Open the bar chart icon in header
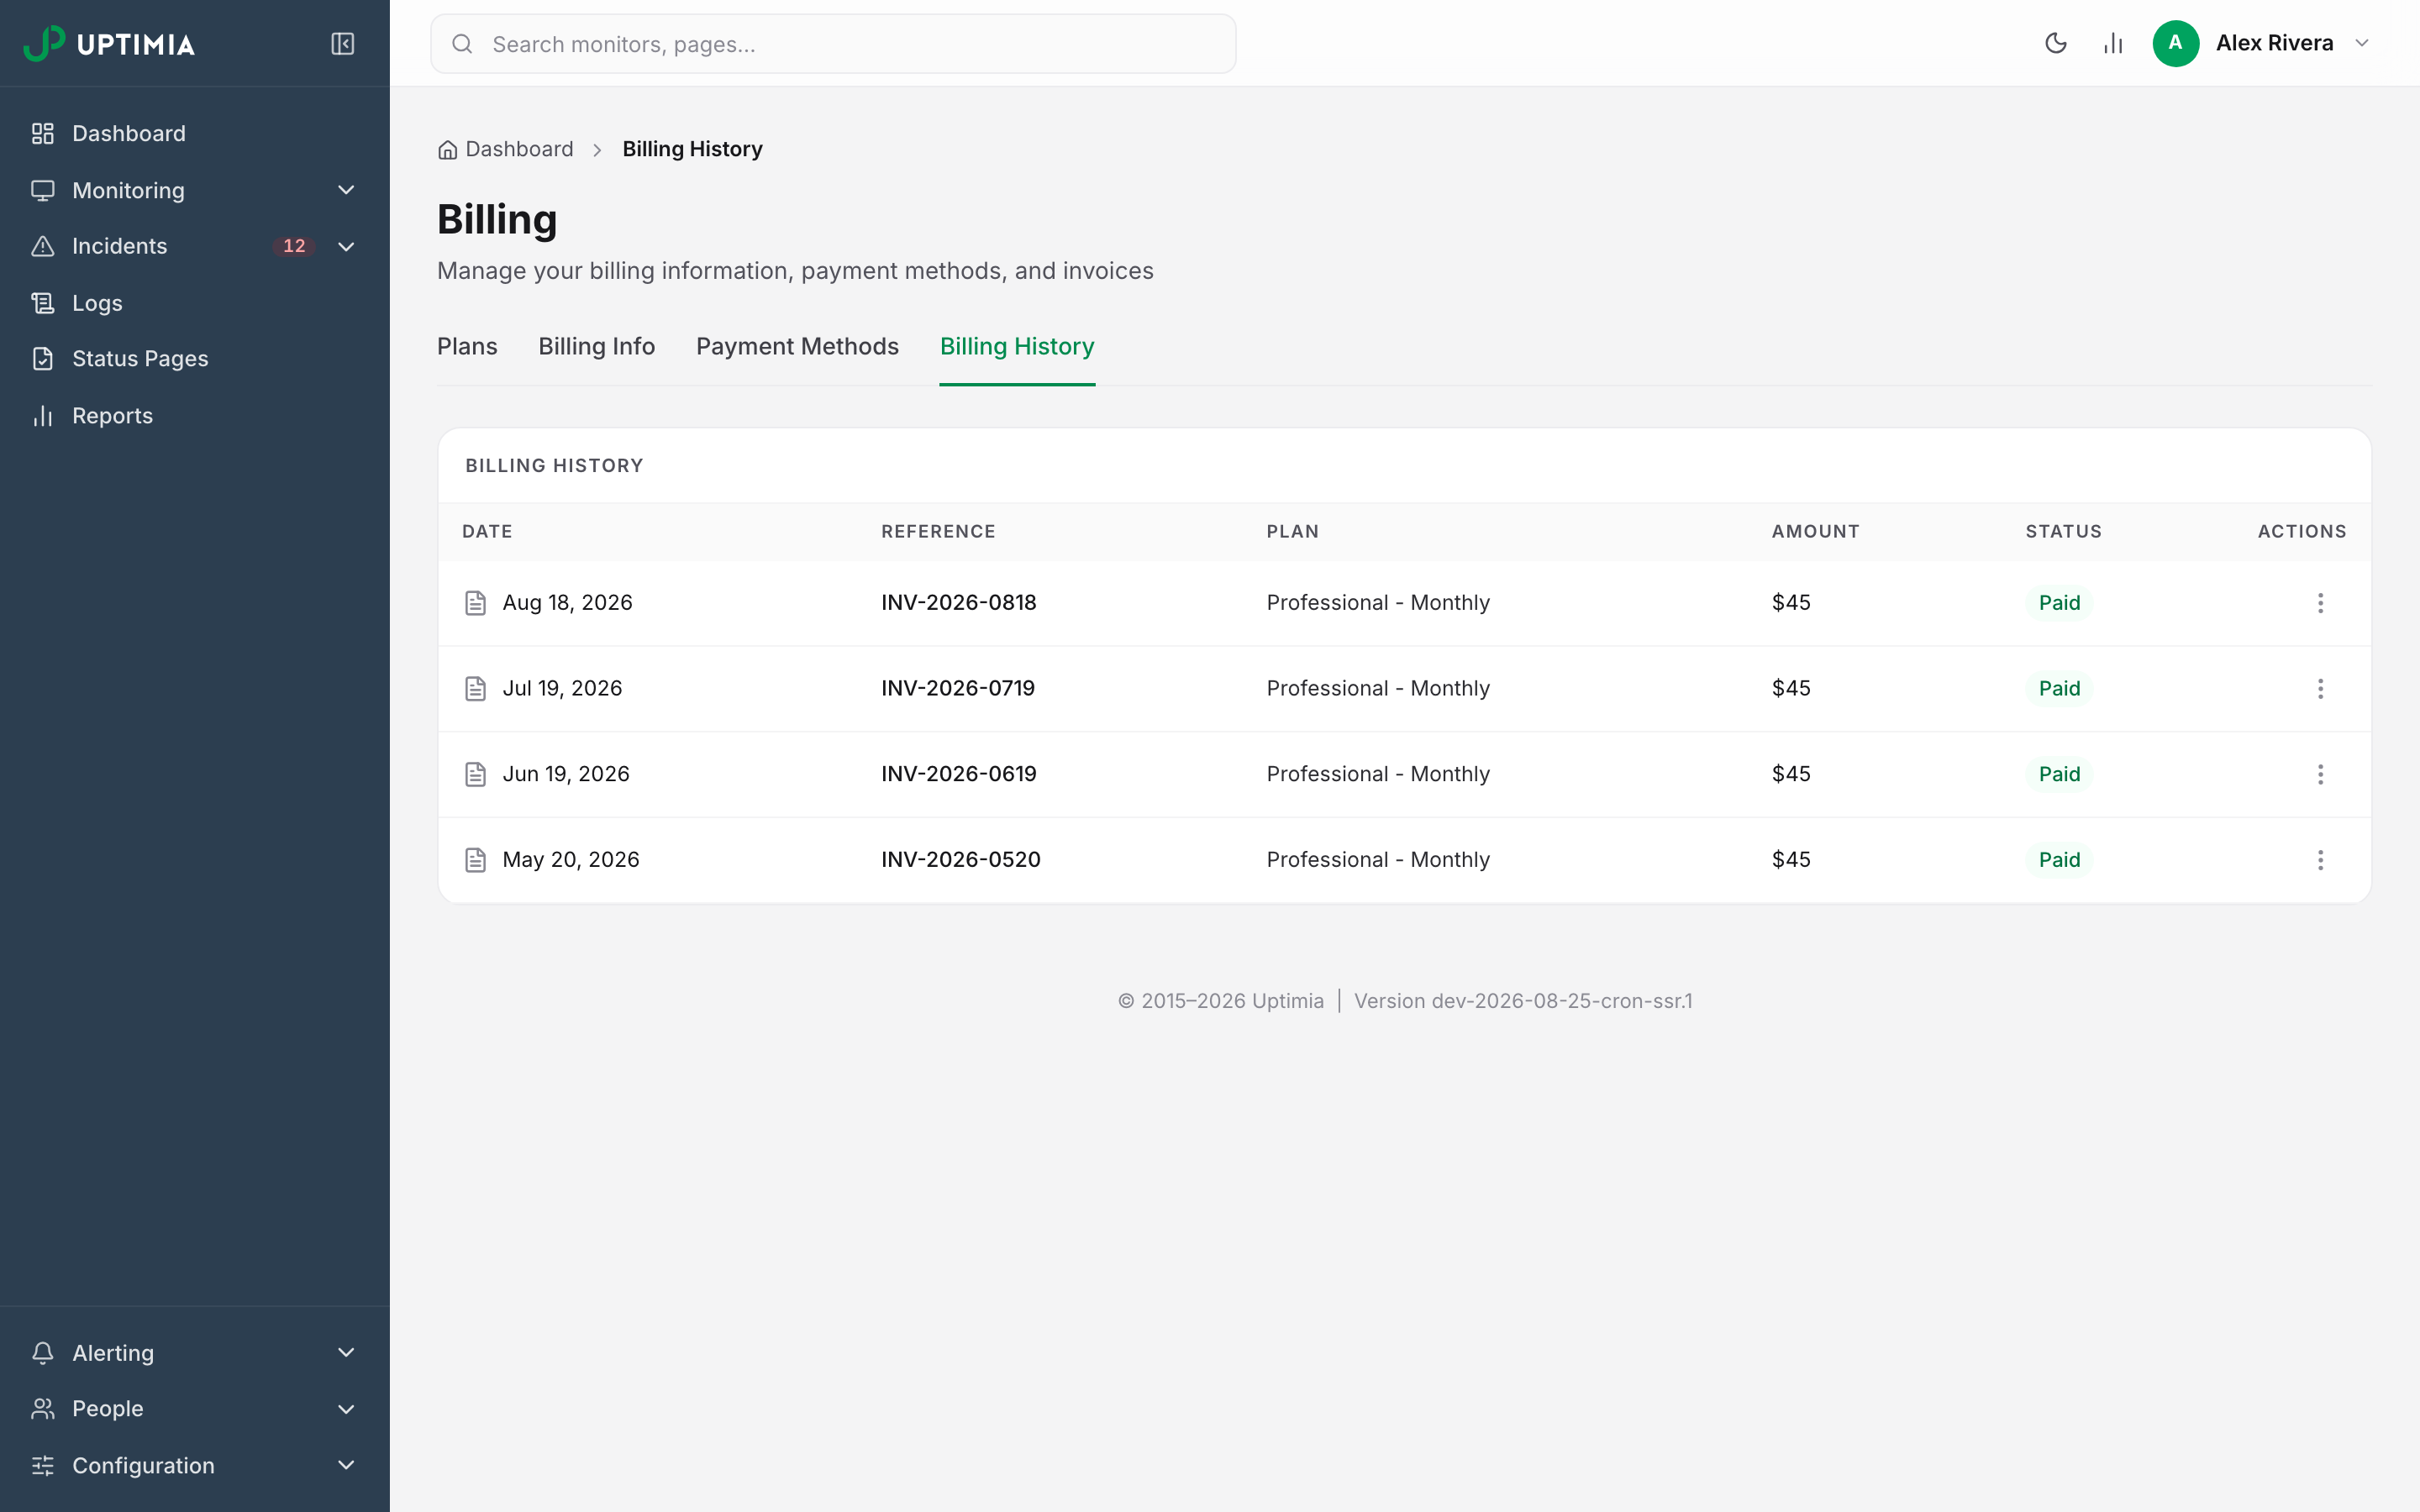2420x1512 pixels. (x=2113, y=43)
